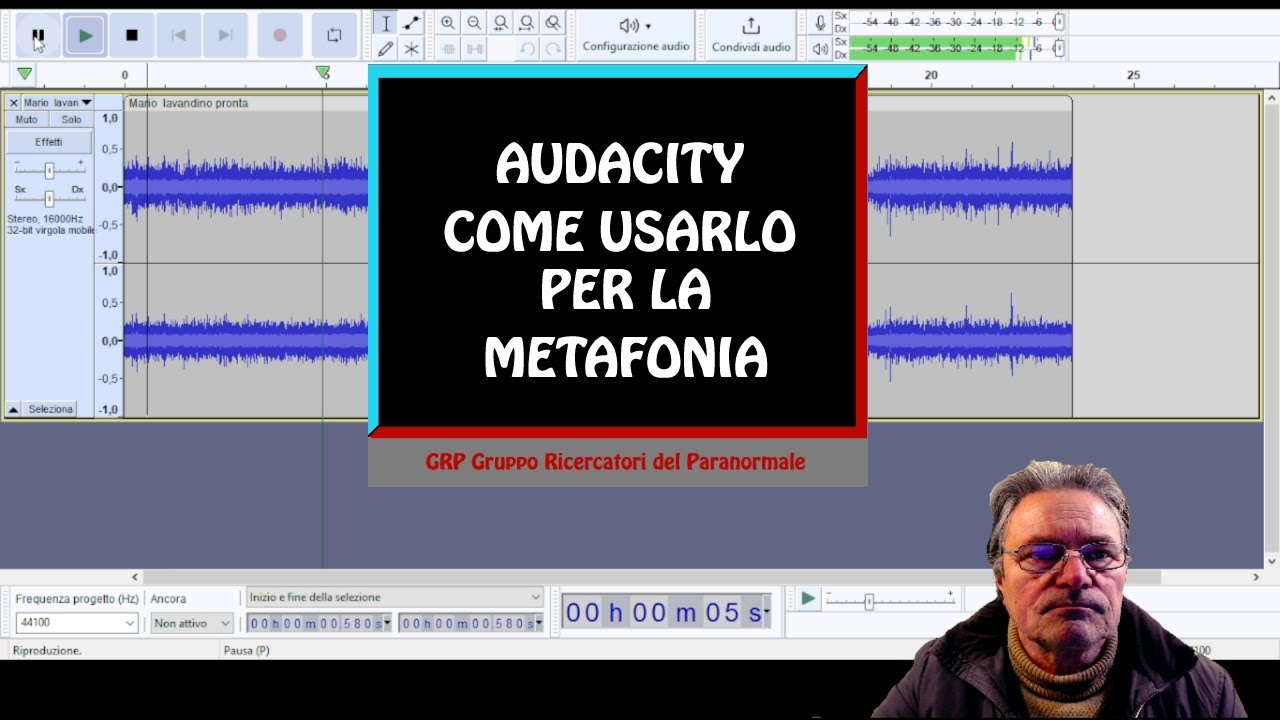Toggle zoom icon in toolbar
Viewport: 1280px width, 720px height.
552,23
